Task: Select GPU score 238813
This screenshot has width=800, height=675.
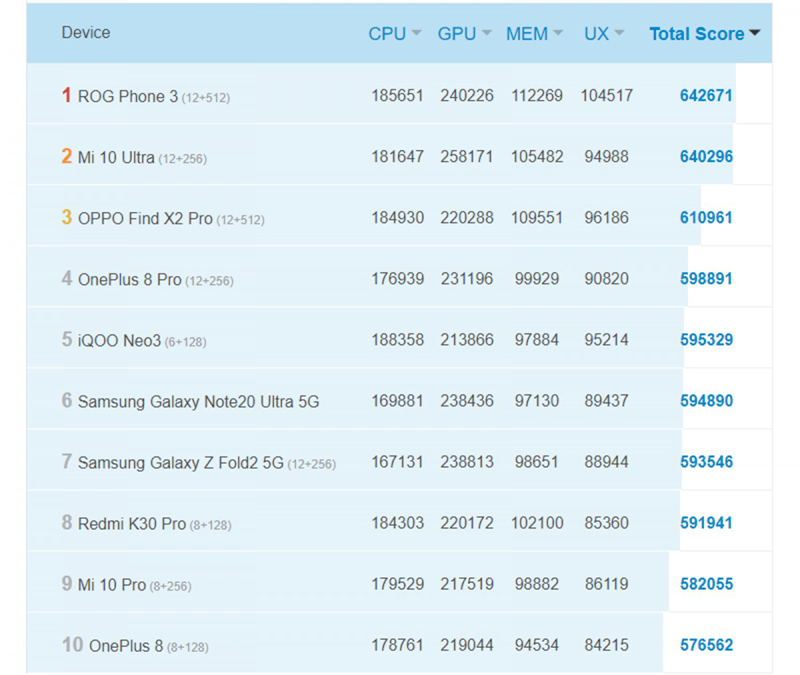Action: pos(467,462)
